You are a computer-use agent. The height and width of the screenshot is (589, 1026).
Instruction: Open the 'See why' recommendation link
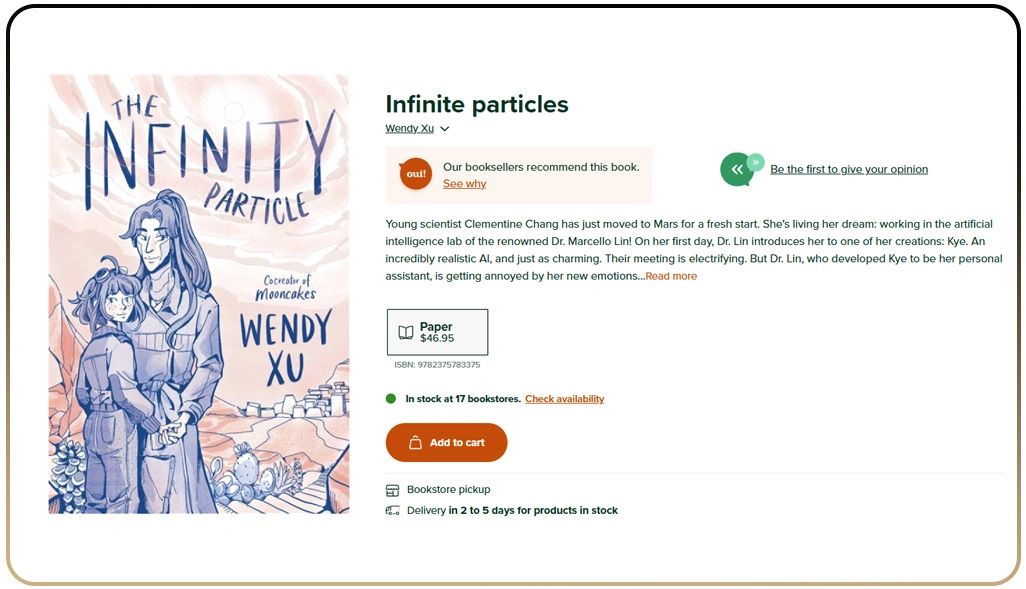pyautogui.click(x=464, y=184)
